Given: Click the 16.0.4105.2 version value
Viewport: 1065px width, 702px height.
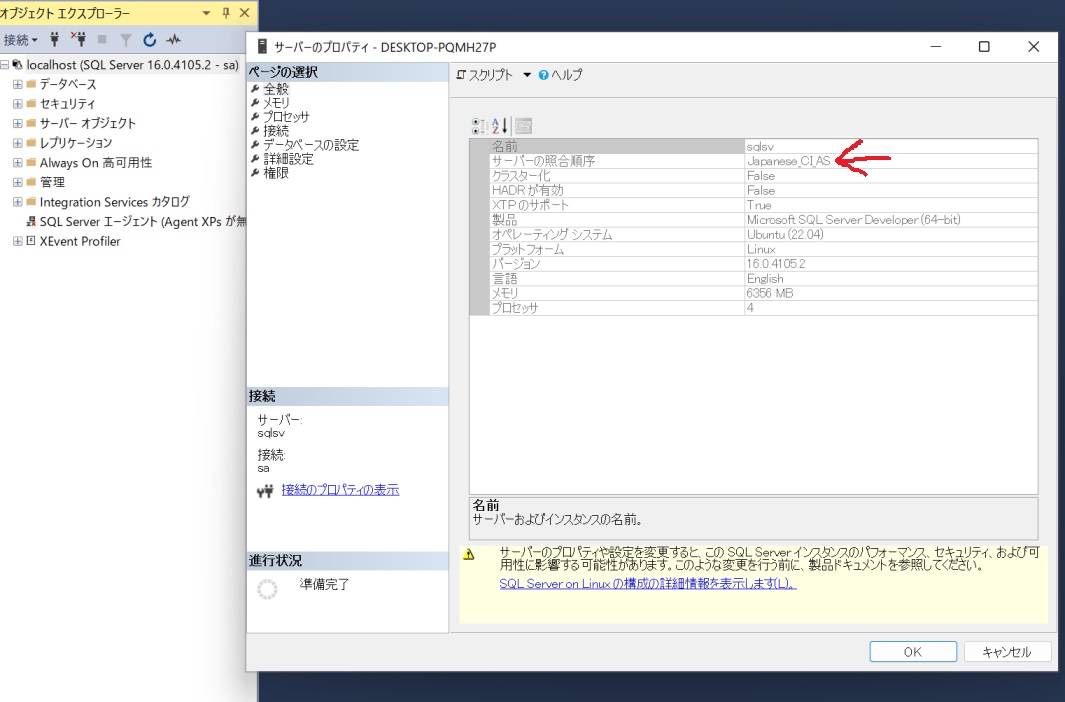Looking at the screenshot, I should [x=776, y=263].
